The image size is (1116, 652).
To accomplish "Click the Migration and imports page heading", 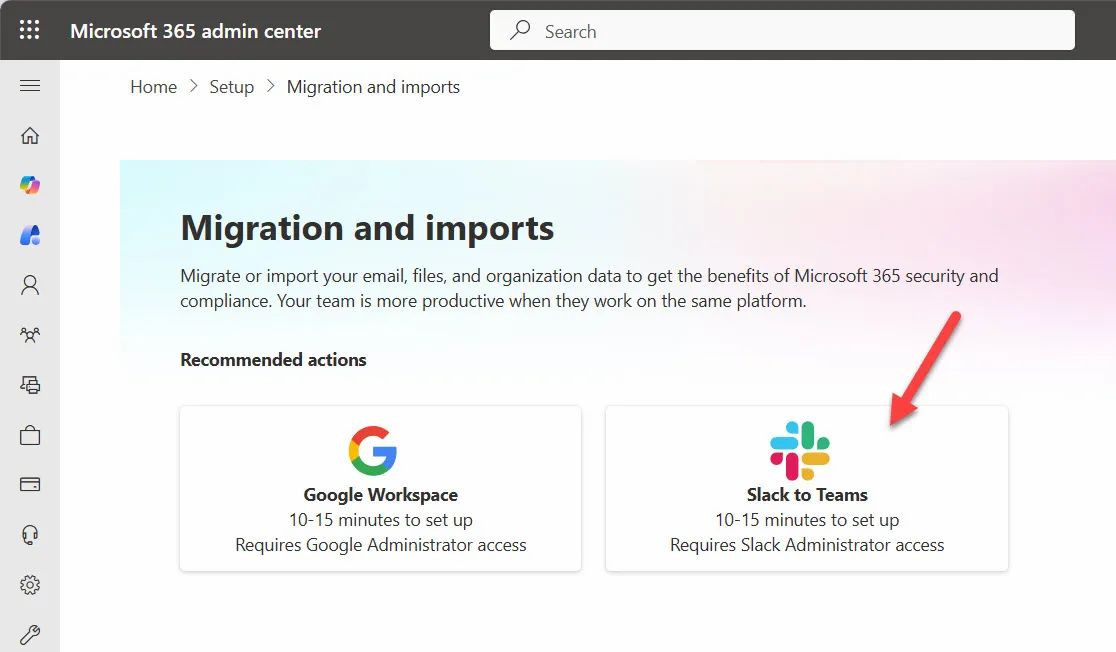I will [x=367, y=228].
